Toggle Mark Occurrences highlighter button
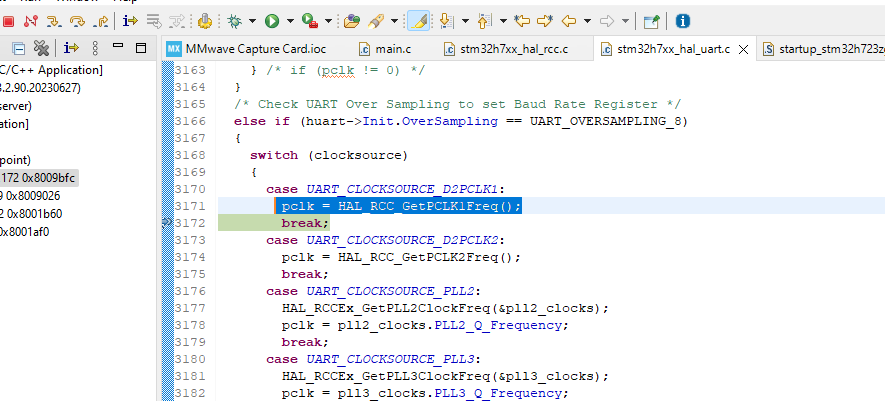This screenshot has height=401, width=885. tap(418, 21)
